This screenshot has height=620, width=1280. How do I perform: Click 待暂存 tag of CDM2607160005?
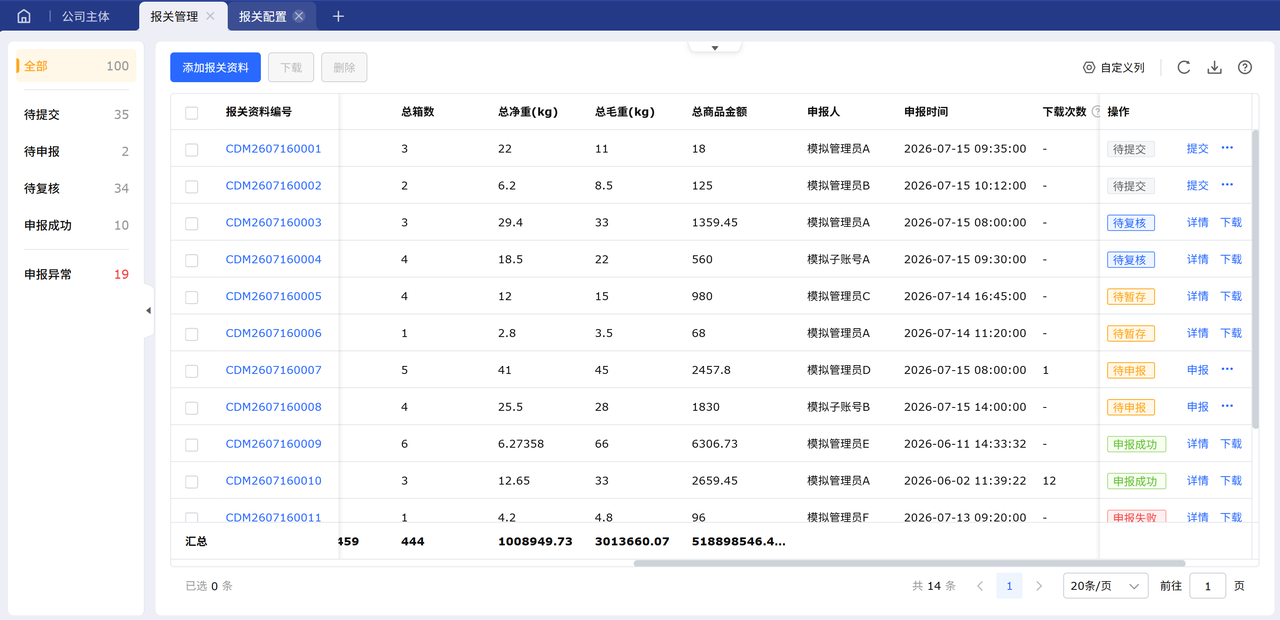1130,297
